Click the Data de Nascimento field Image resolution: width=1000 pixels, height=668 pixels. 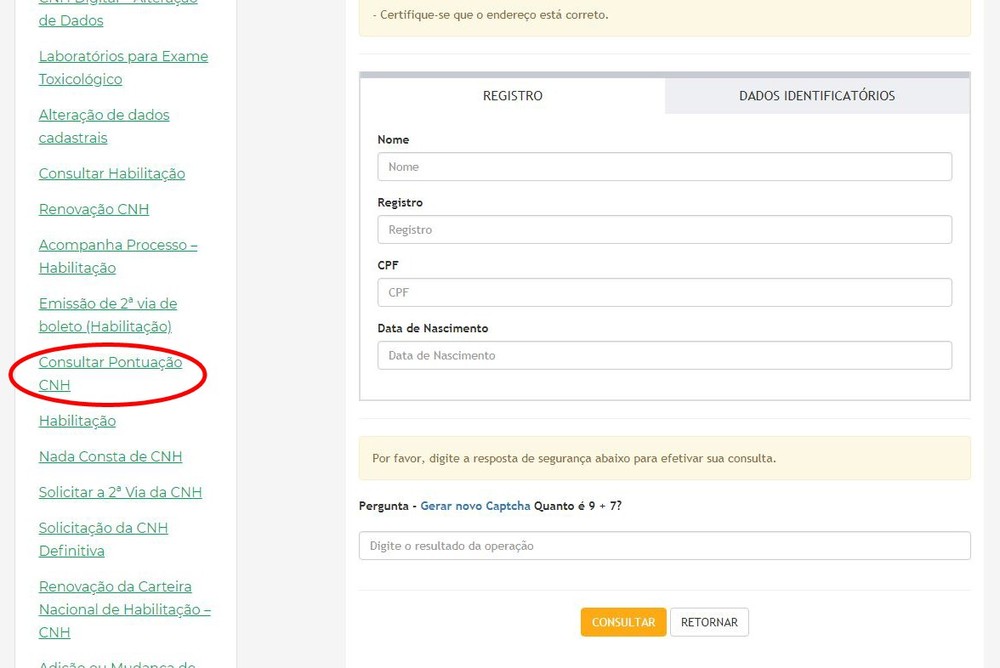click(x=663, y=355)
